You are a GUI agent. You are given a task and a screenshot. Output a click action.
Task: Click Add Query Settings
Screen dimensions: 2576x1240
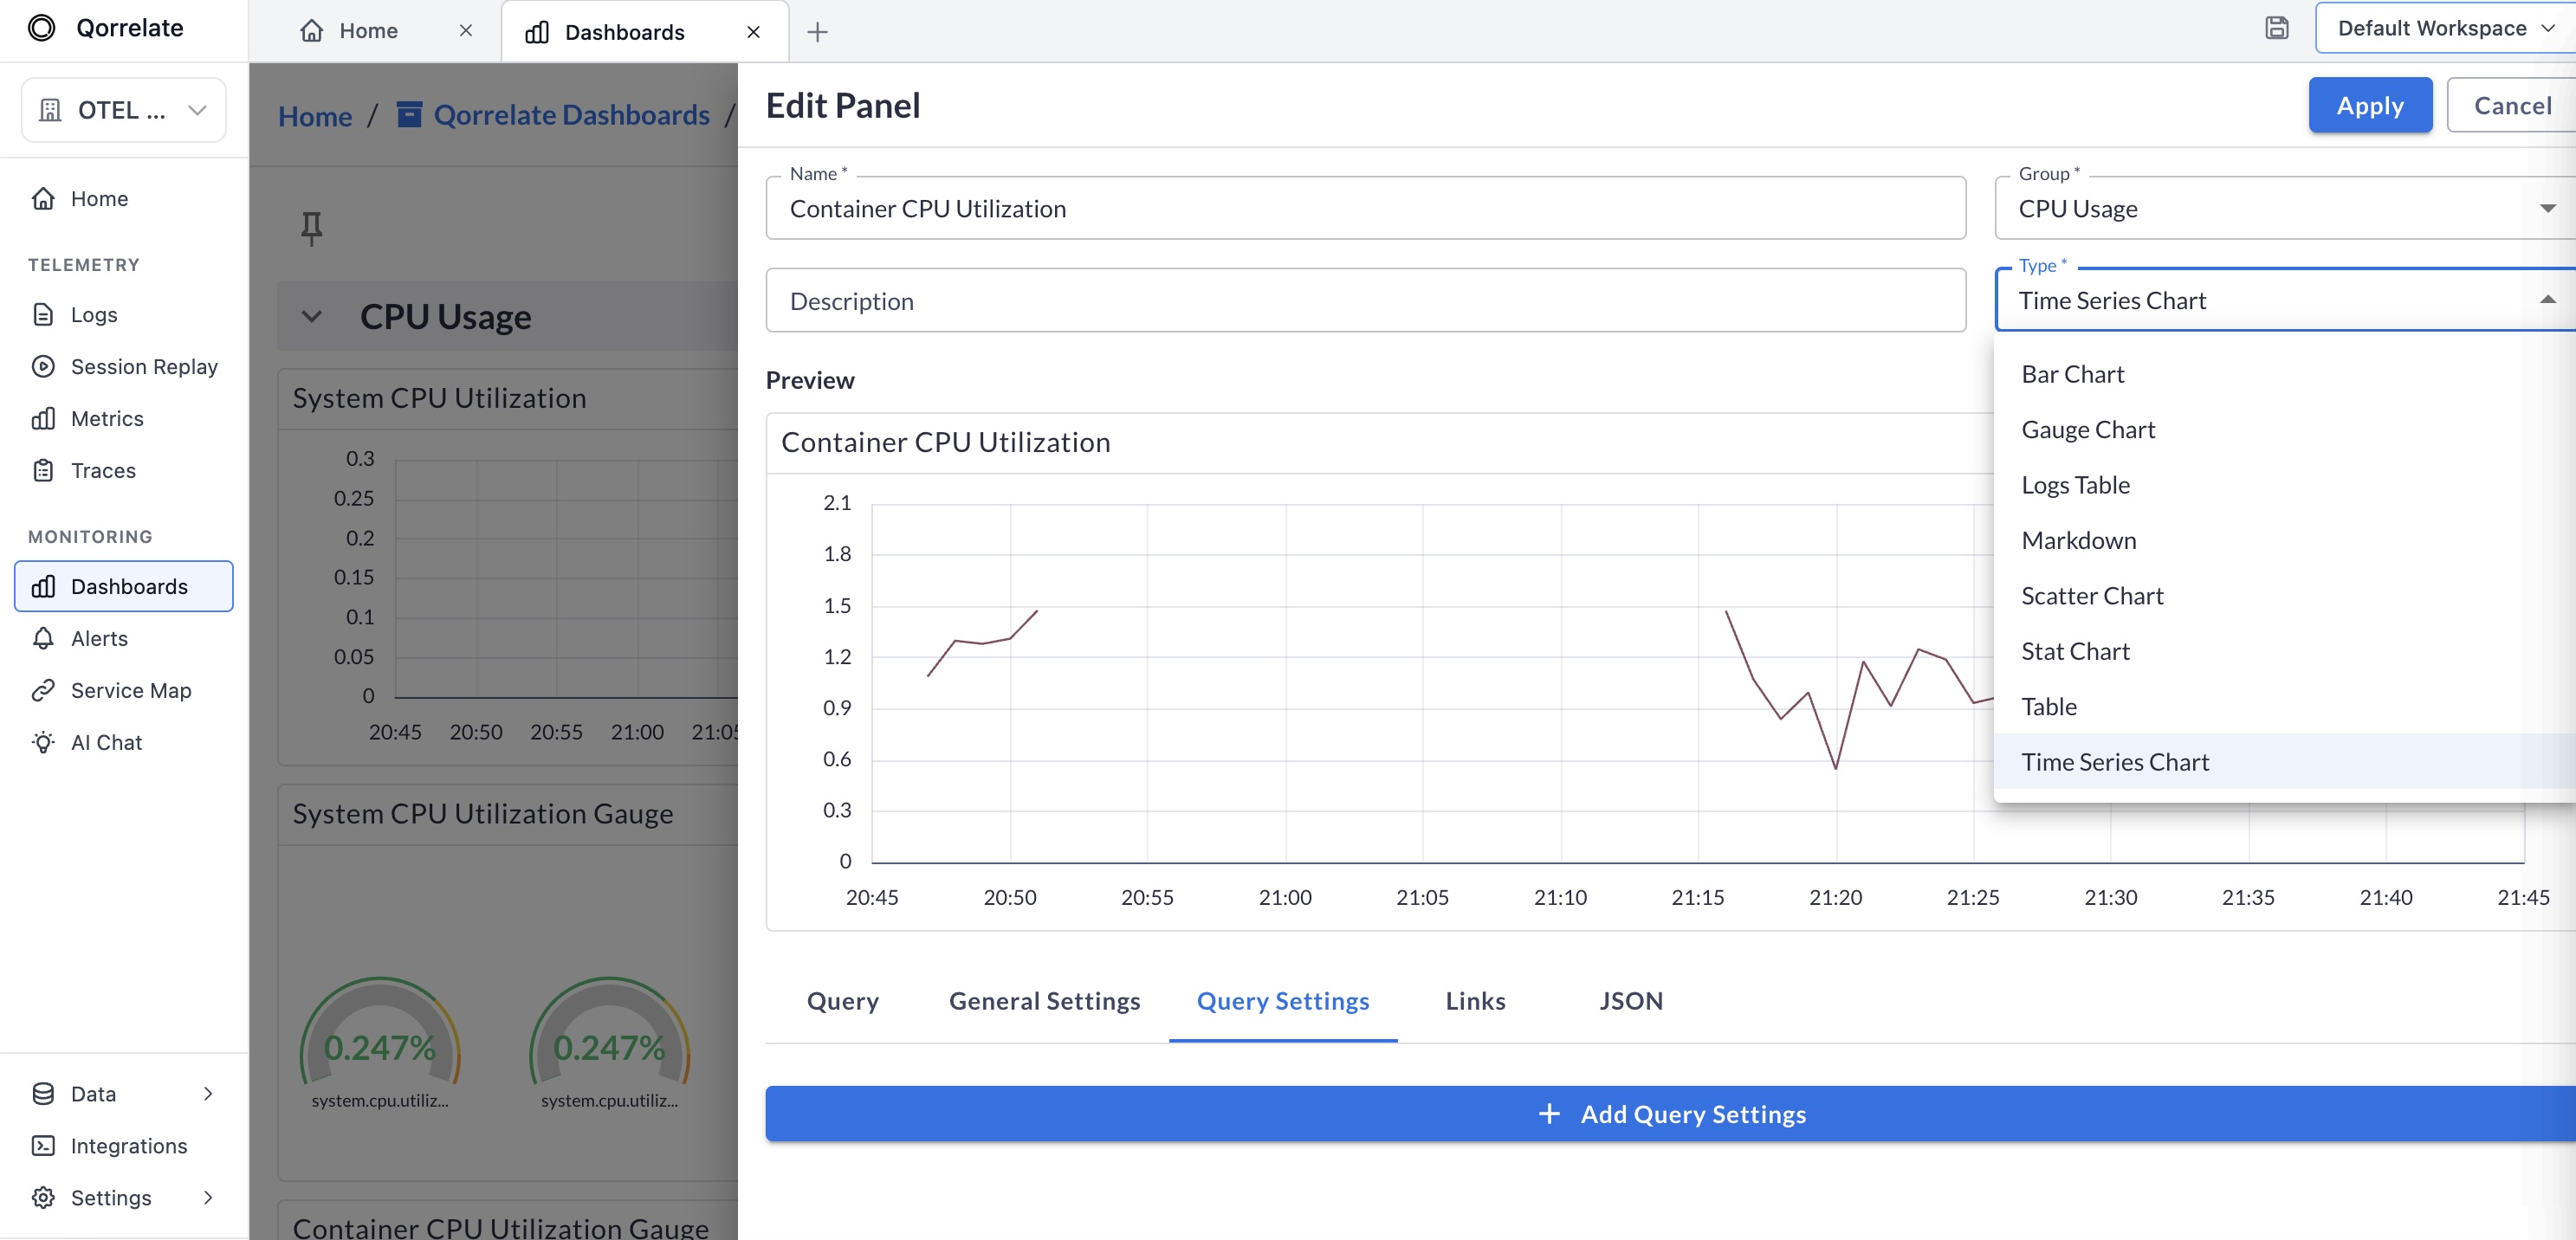pos(1671,1114)
